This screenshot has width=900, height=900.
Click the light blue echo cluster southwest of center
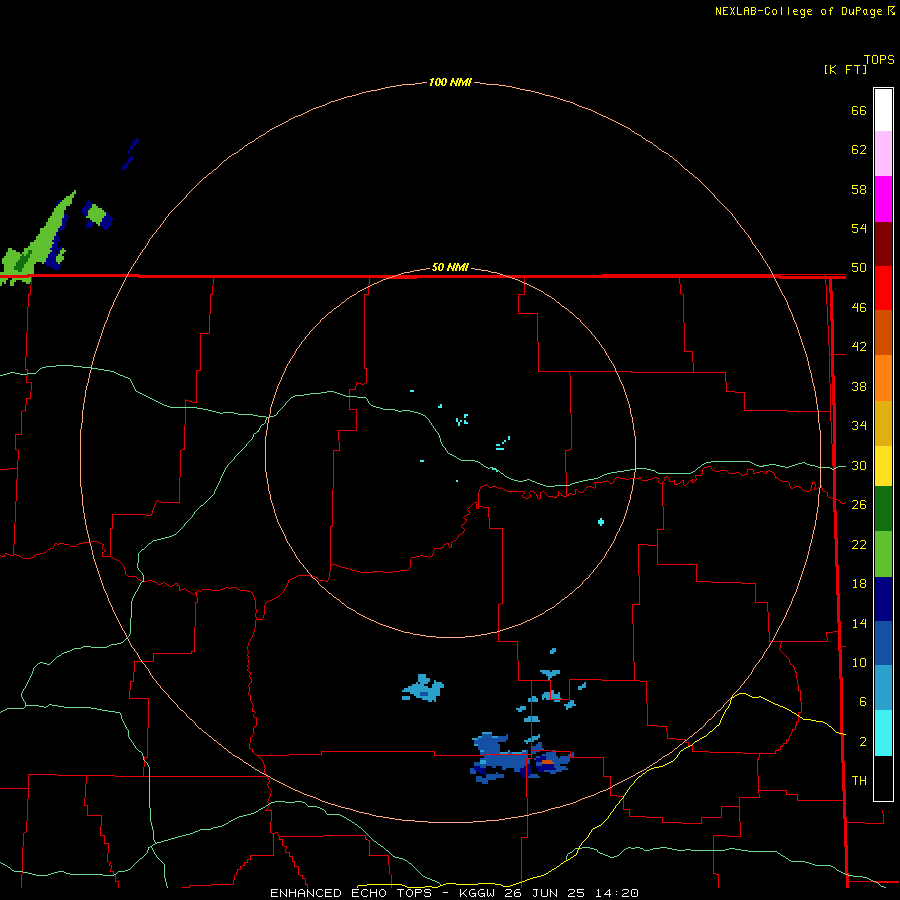423,688
